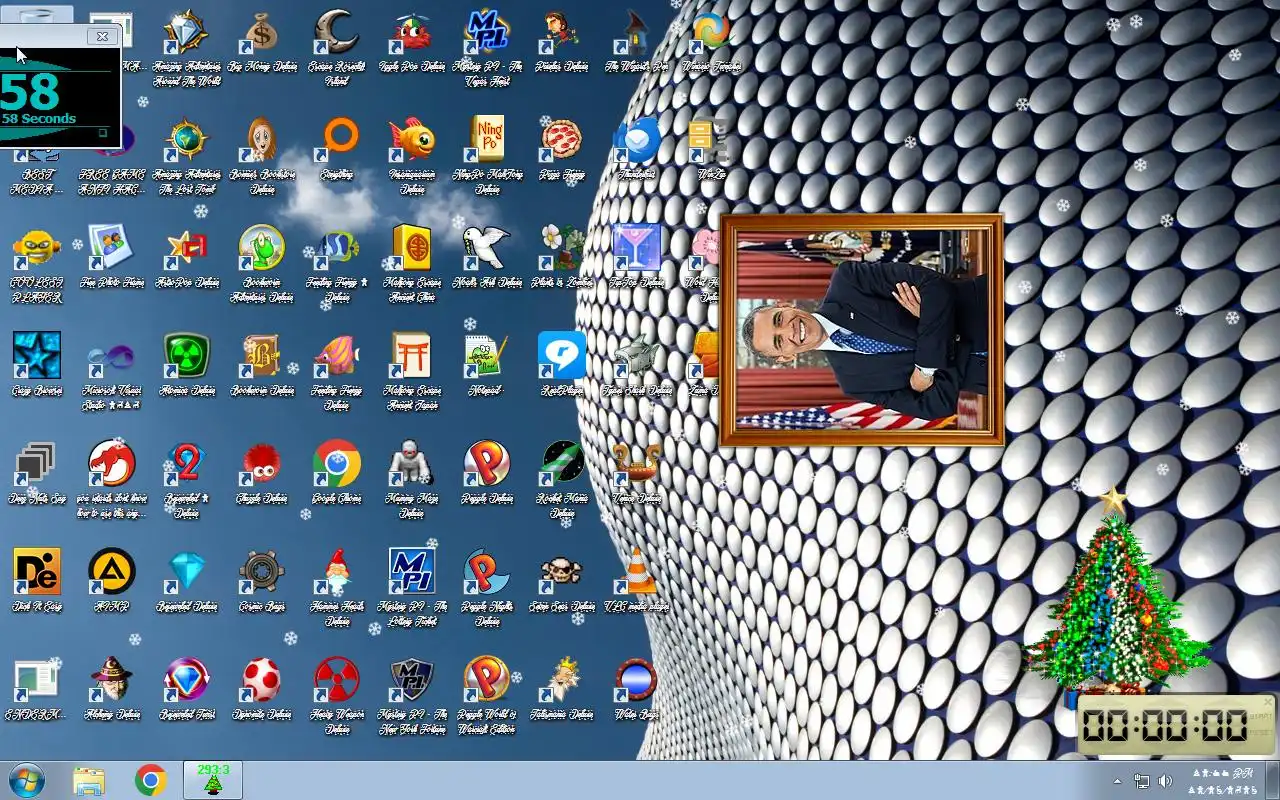This screenshot has width=1280, height=800.
Task: Open Bonnie's Bookstore Deluxe girl icon
Action: click(262, 140)
